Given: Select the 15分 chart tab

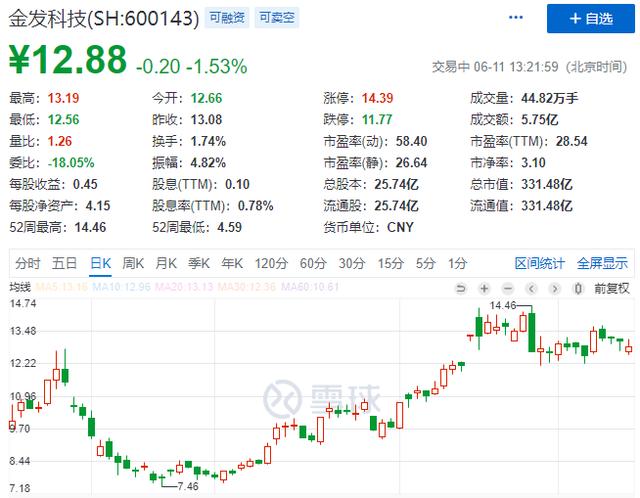Looking at the screenshot, I should click(391, 263).
